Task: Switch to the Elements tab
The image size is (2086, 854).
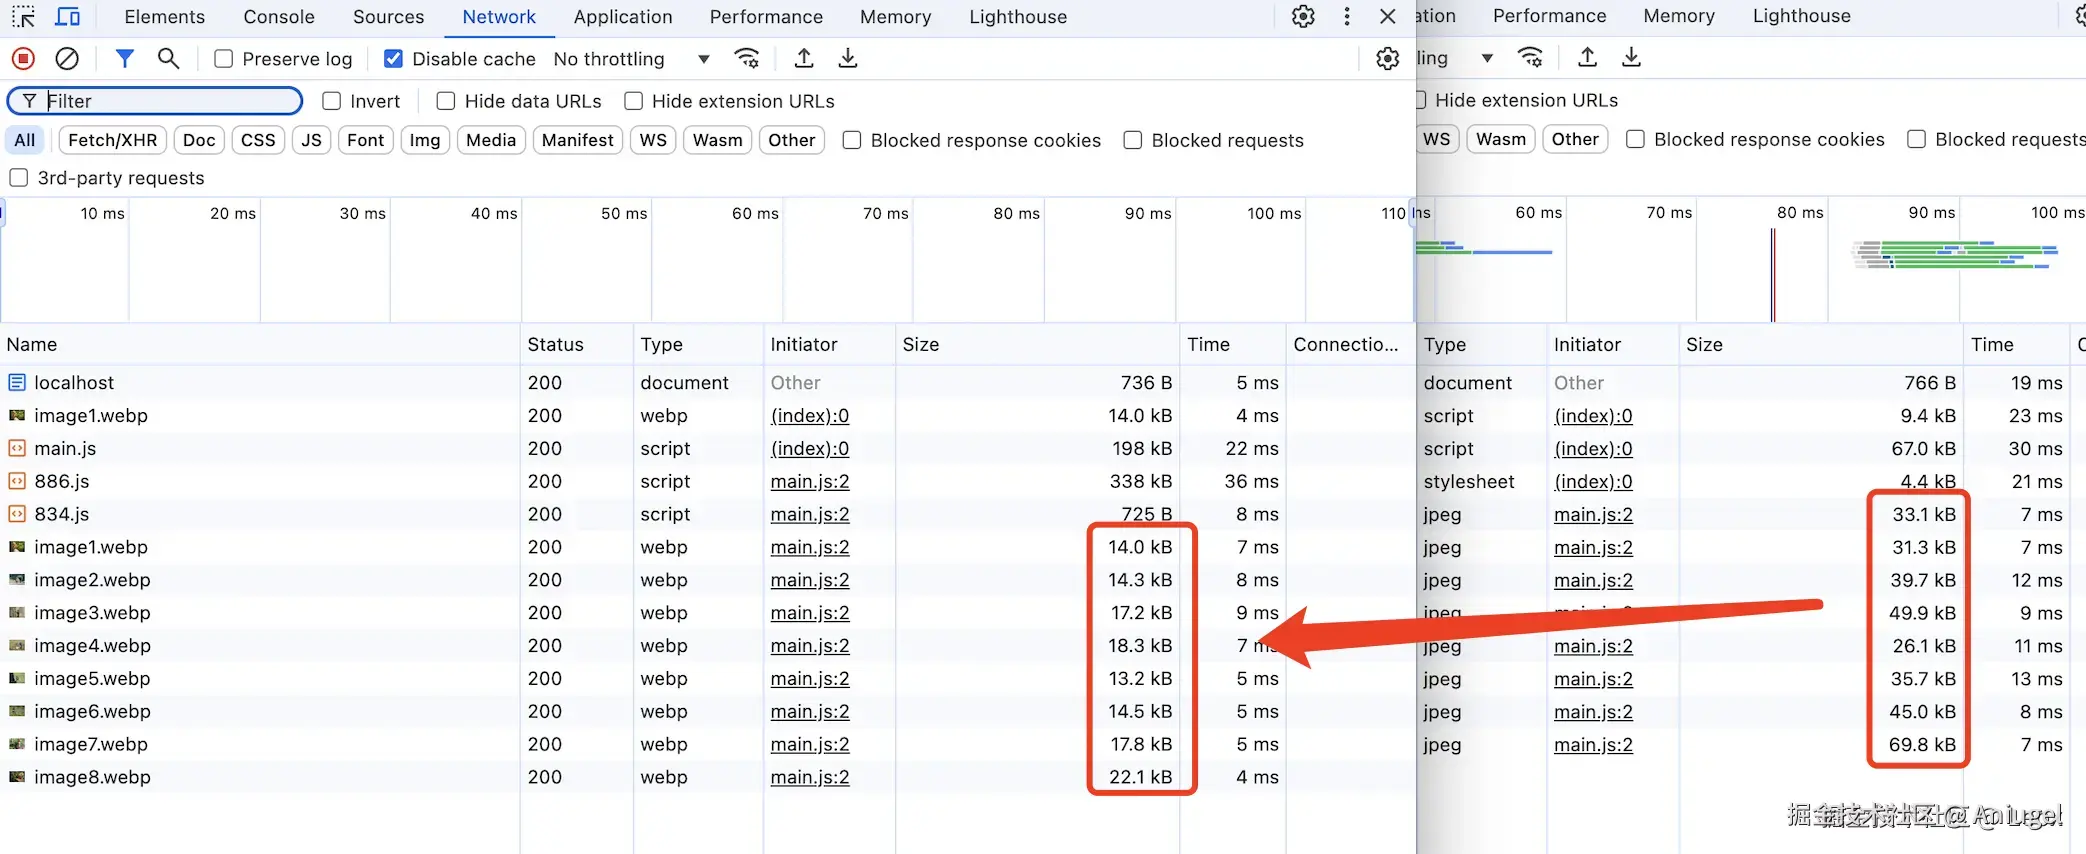Action: 165,17
